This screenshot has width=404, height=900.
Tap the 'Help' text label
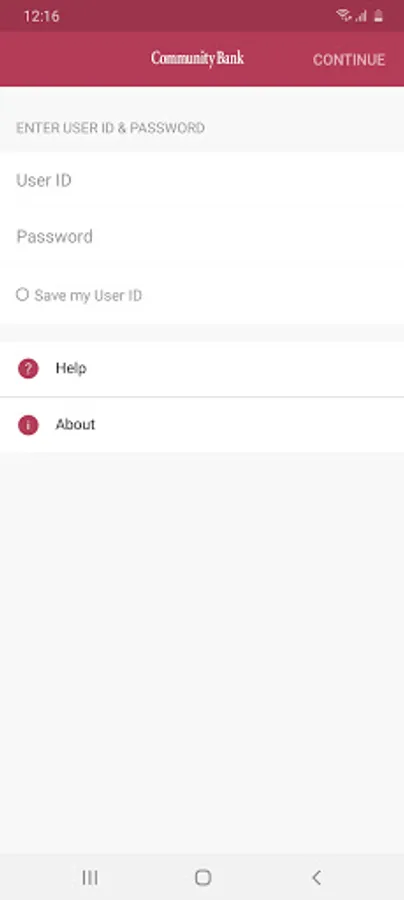(x=71, y=368)
